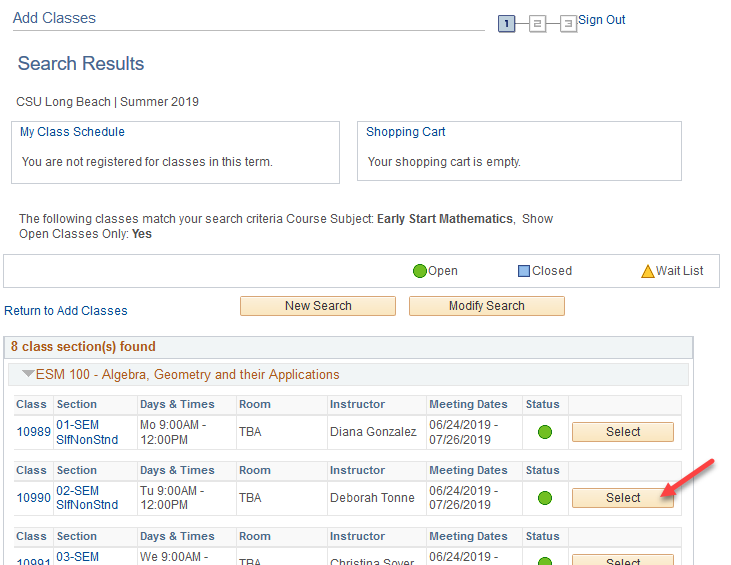Click TBA room cell for class 10990
Screen dimensions: 731x565
[250, 498]
